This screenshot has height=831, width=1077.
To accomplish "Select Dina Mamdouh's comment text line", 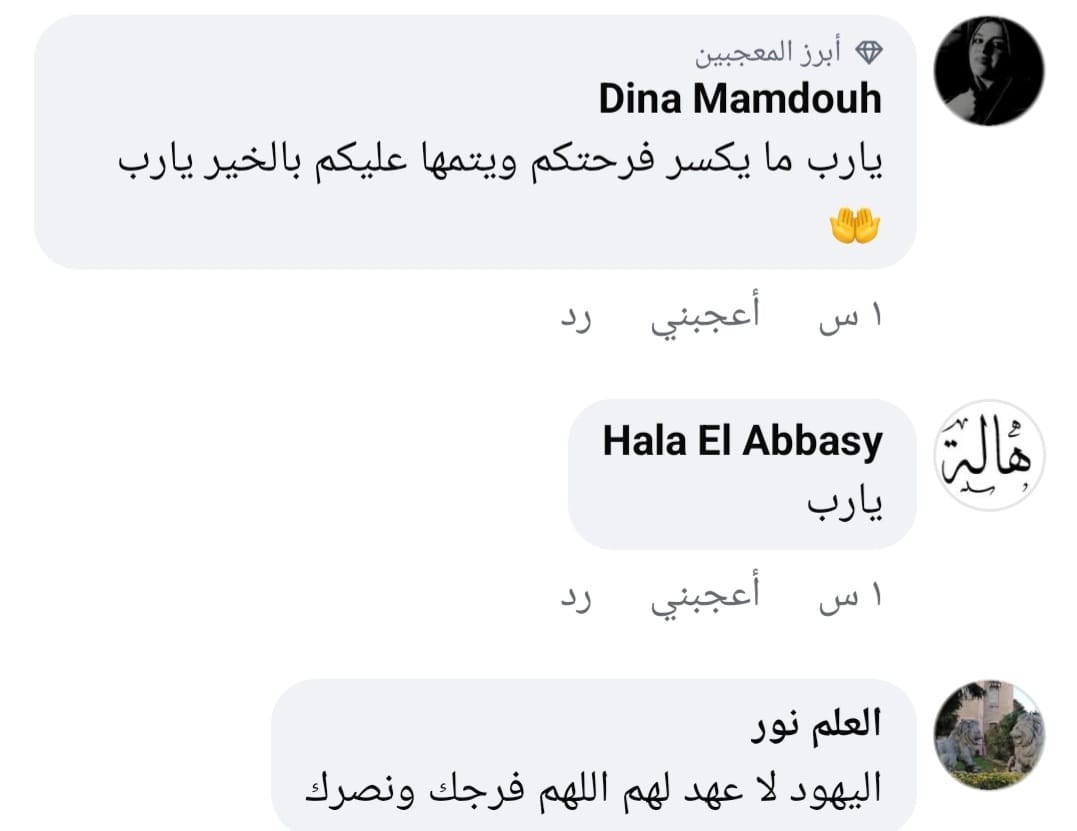I will tap(500, 161).
